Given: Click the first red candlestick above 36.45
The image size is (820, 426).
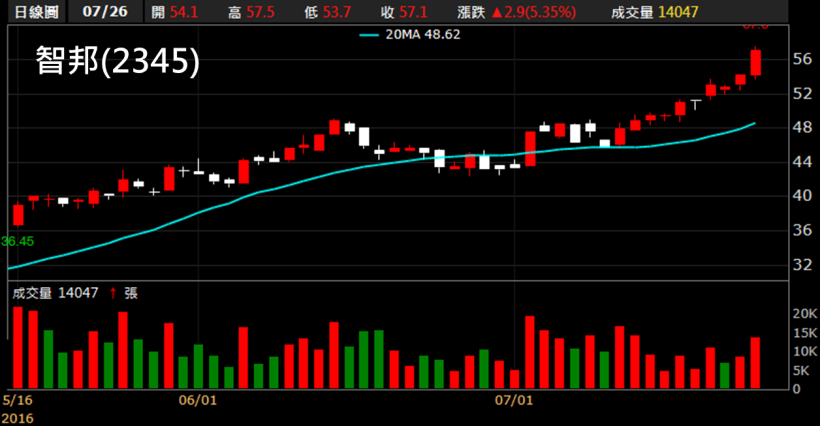Looking at the screenshot, I should coord(18,214).
